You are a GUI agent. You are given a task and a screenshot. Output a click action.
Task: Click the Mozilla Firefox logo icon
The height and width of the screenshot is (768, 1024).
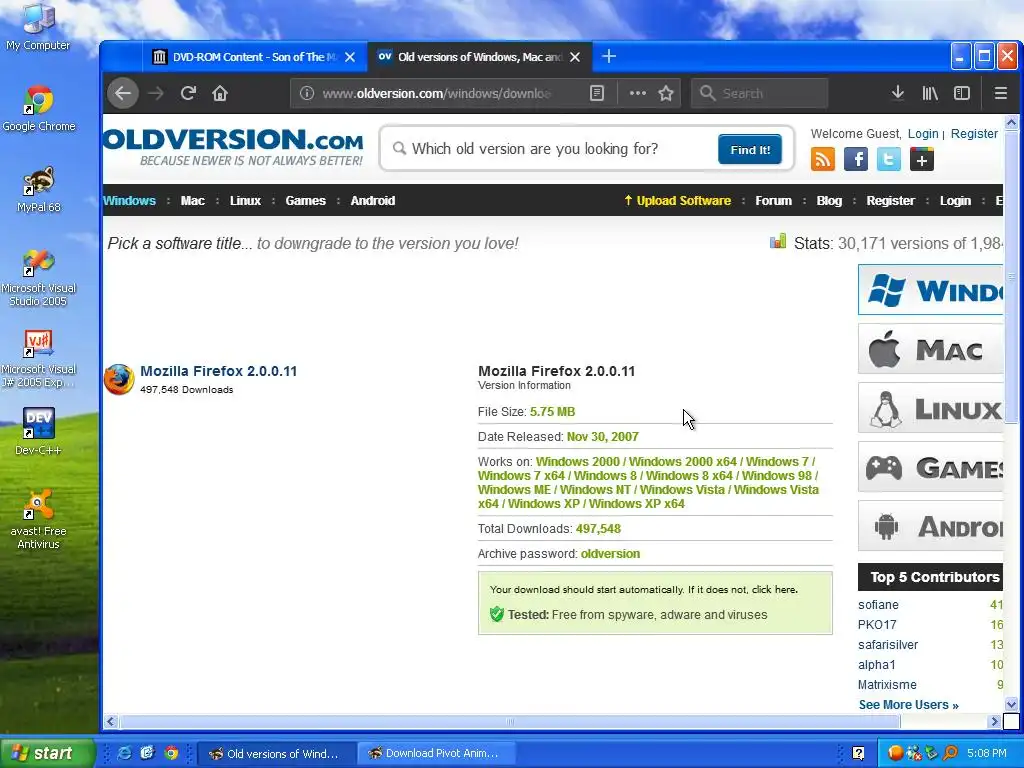point(119,379)
